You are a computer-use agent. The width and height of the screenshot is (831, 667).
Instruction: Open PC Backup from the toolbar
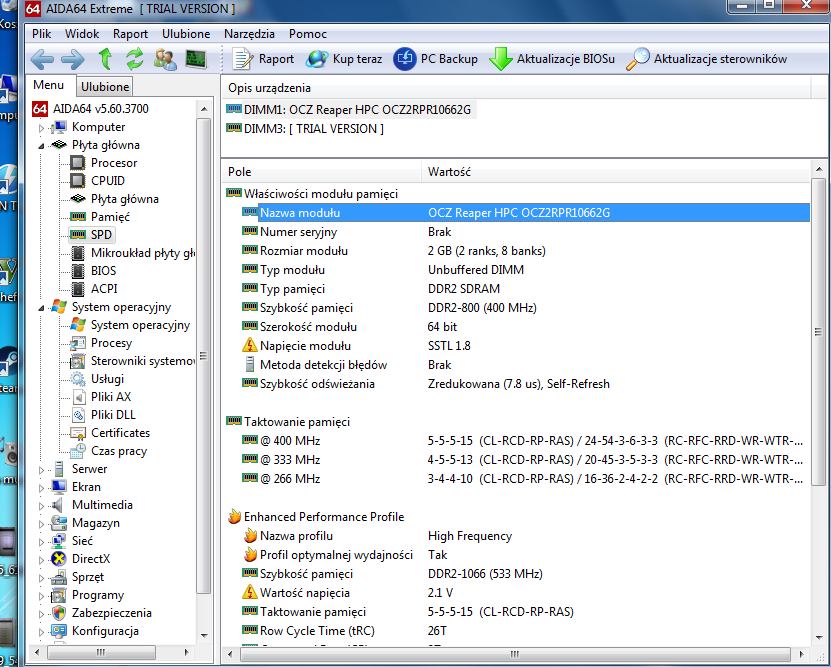coord(435,59)
